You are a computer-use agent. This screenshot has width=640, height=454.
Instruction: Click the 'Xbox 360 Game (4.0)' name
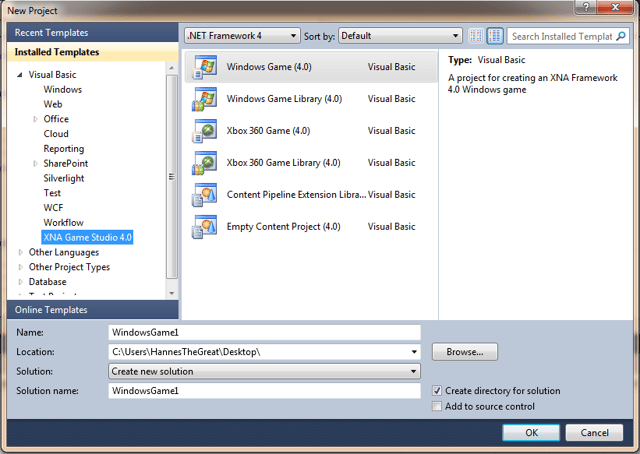click(268, 131)
